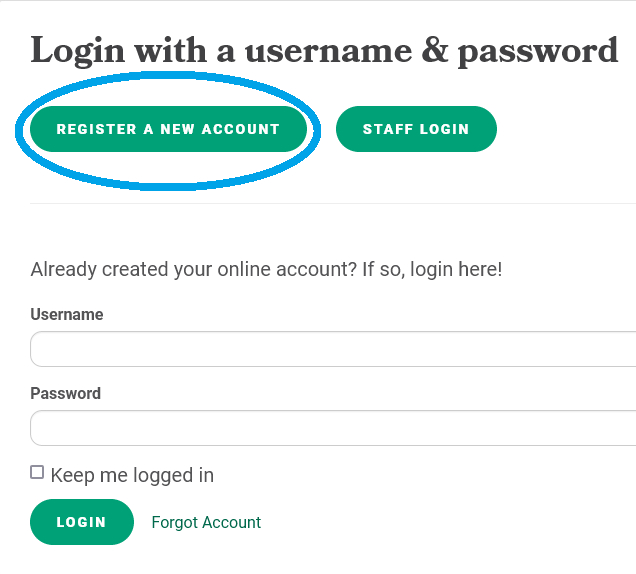Click the word 'Login' in the page heading

[75, 50]
